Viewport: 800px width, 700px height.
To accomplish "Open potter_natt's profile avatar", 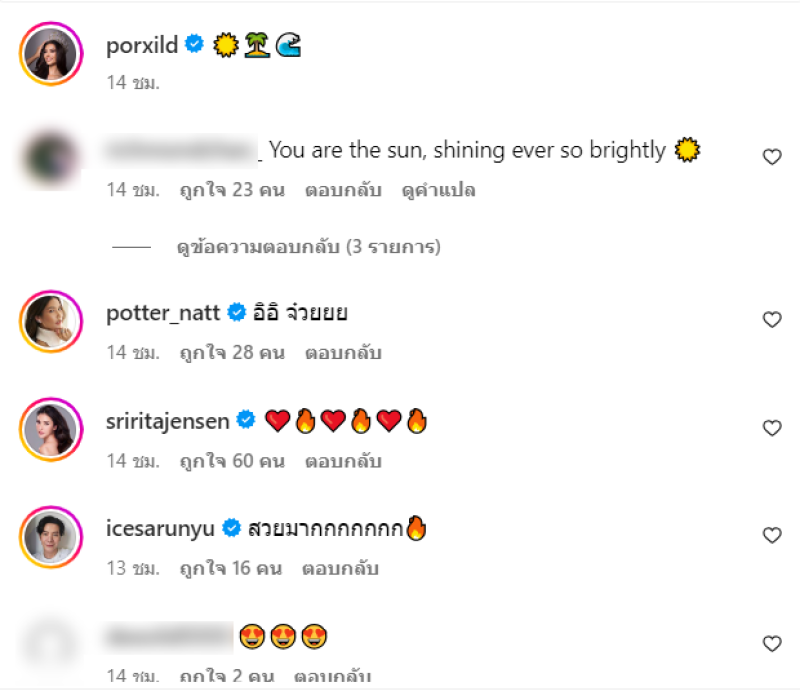I will pos(49,322).
